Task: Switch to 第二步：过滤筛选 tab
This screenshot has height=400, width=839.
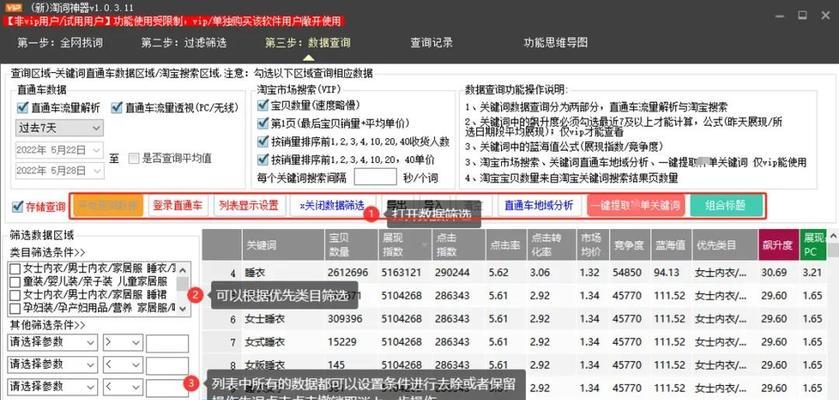Action: [x=184, y=43]
